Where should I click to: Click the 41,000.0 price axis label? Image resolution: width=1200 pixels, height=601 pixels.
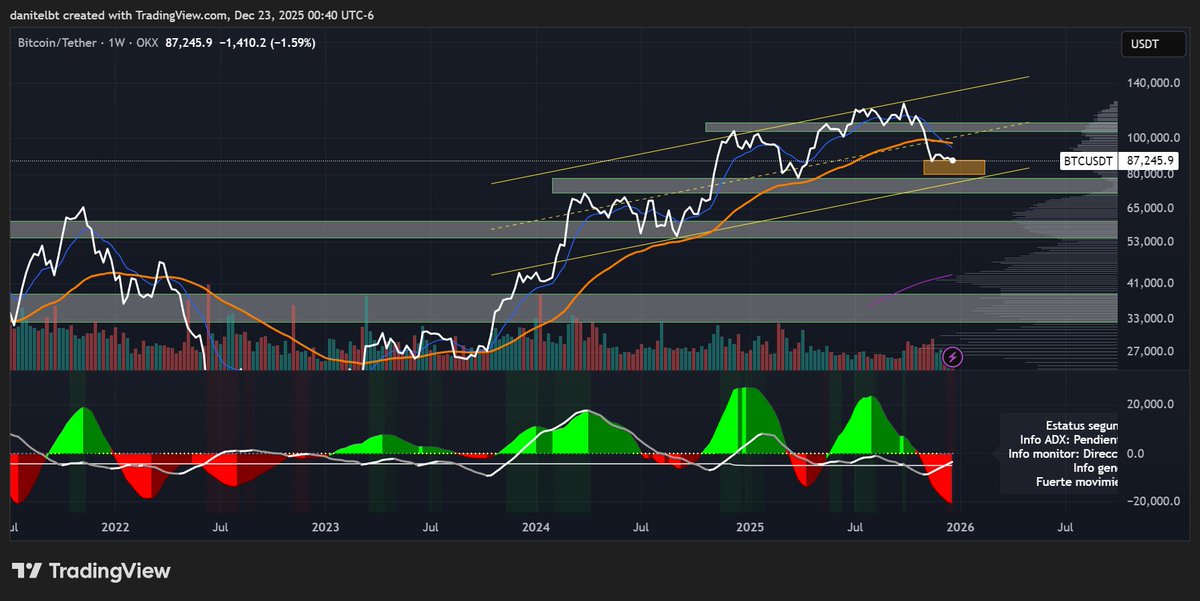1150,283
